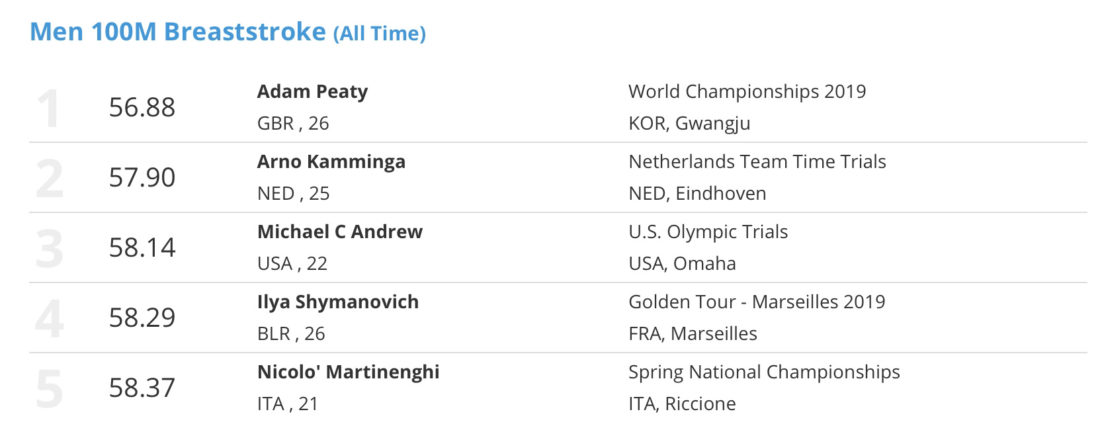Click the 57.90 time result
Image resolution: width=1100 pixels, height=428 pixels.
(x=142, y=178)
